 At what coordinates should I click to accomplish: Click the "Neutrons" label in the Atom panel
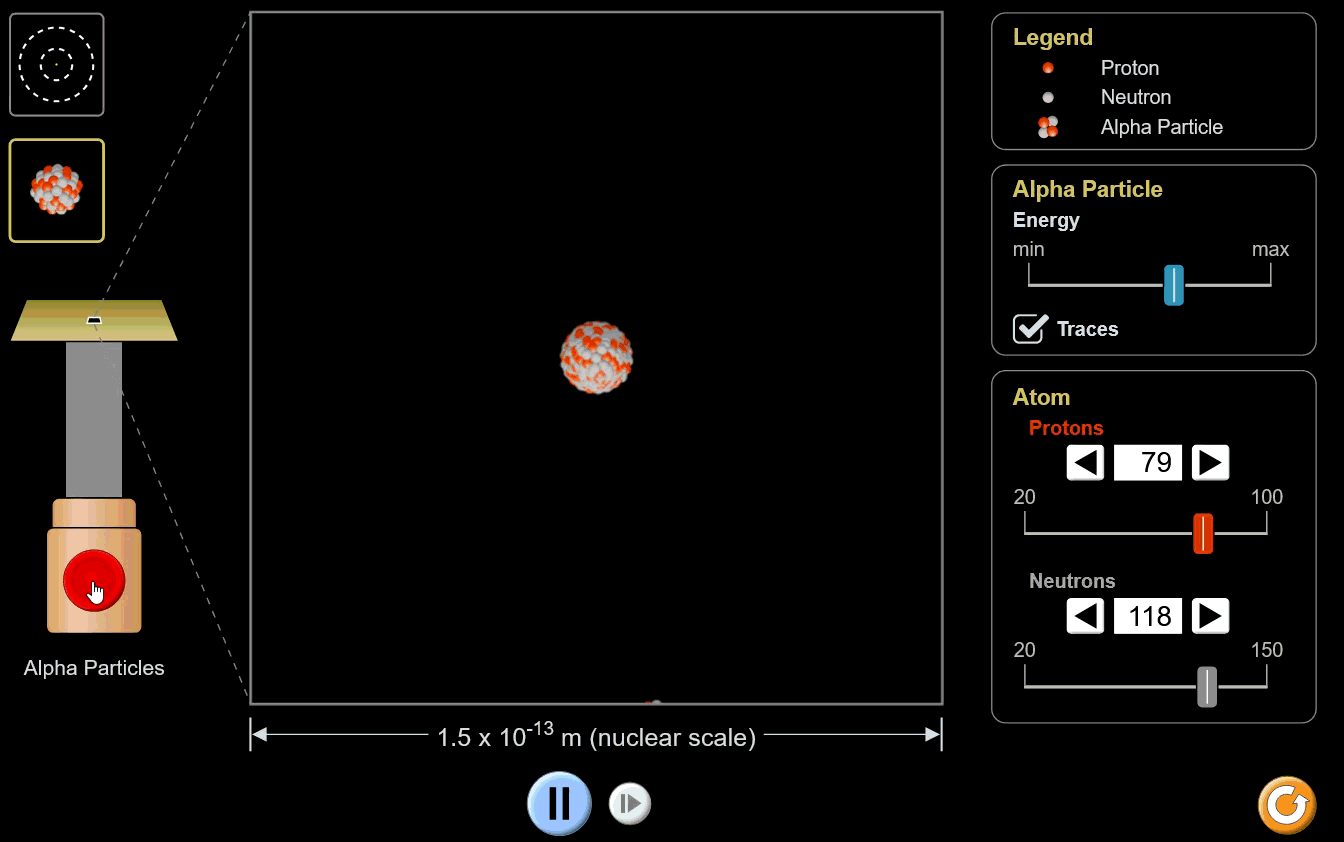pos(1072,581)
